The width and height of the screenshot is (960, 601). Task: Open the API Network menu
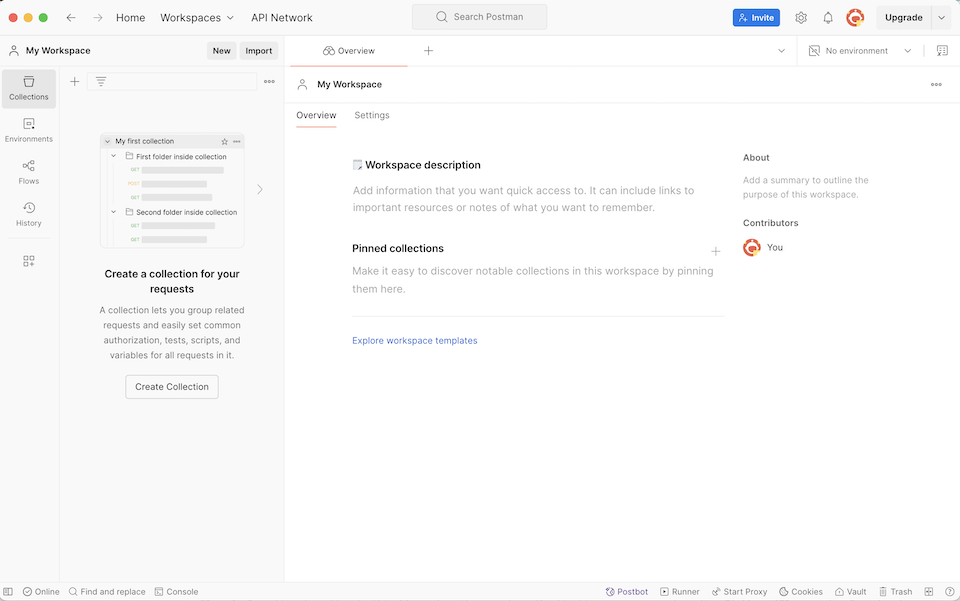click(281, 17)
